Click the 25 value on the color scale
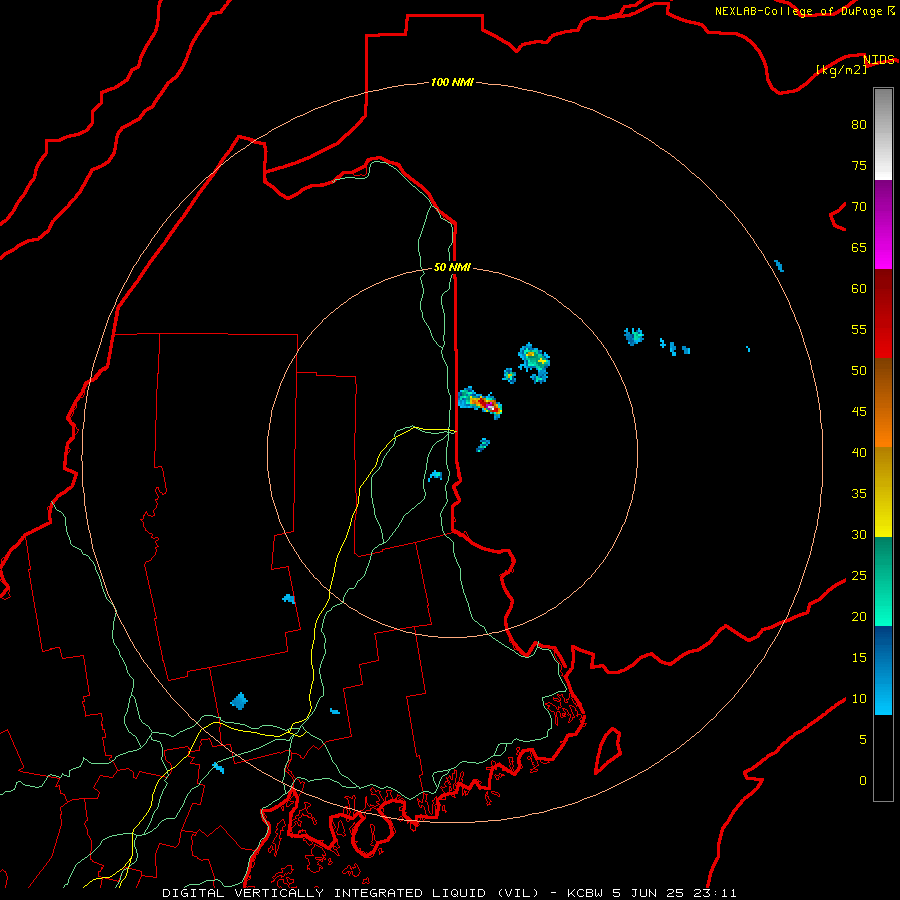Viewport: 900px width, 900px height. coord(859,576)
